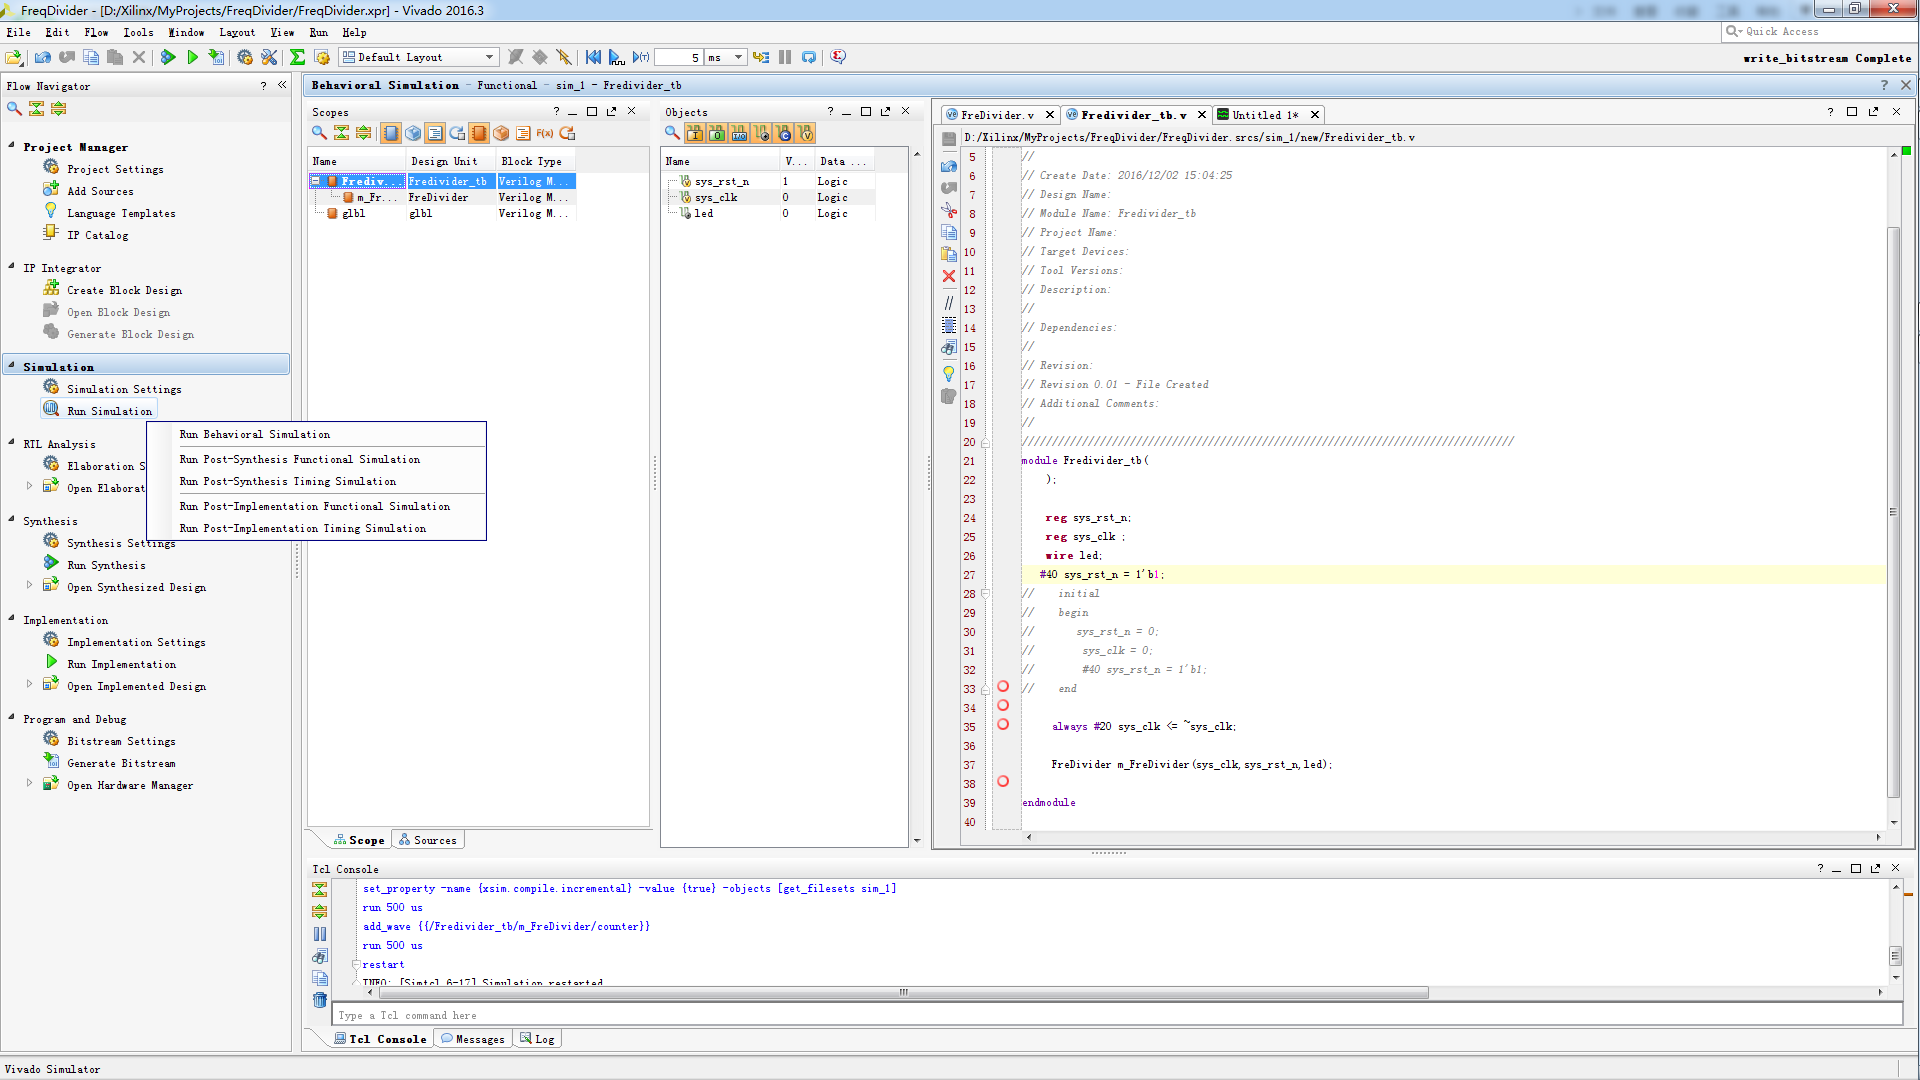Screen dimensions: 1920x1080
Task: Click the search icon in Scopes panel
Action: pos(319,133)
